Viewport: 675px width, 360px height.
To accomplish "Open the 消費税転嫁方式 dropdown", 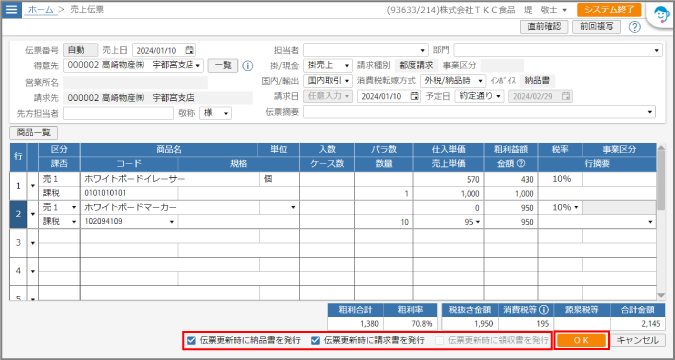I will 480,81.
